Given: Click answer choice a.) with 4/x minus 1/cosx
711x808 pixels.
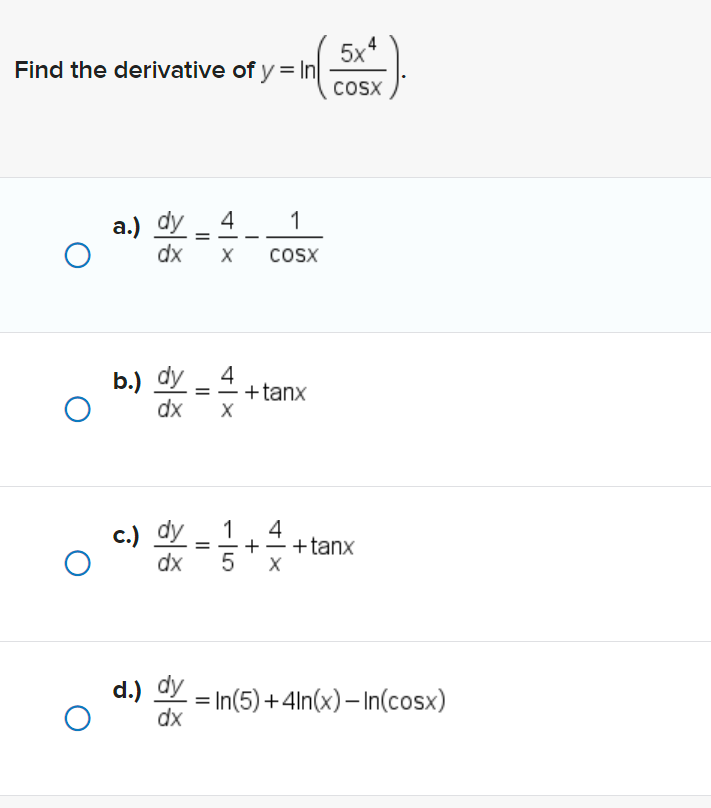Looking at the screenshot, I should coord(237,238).
